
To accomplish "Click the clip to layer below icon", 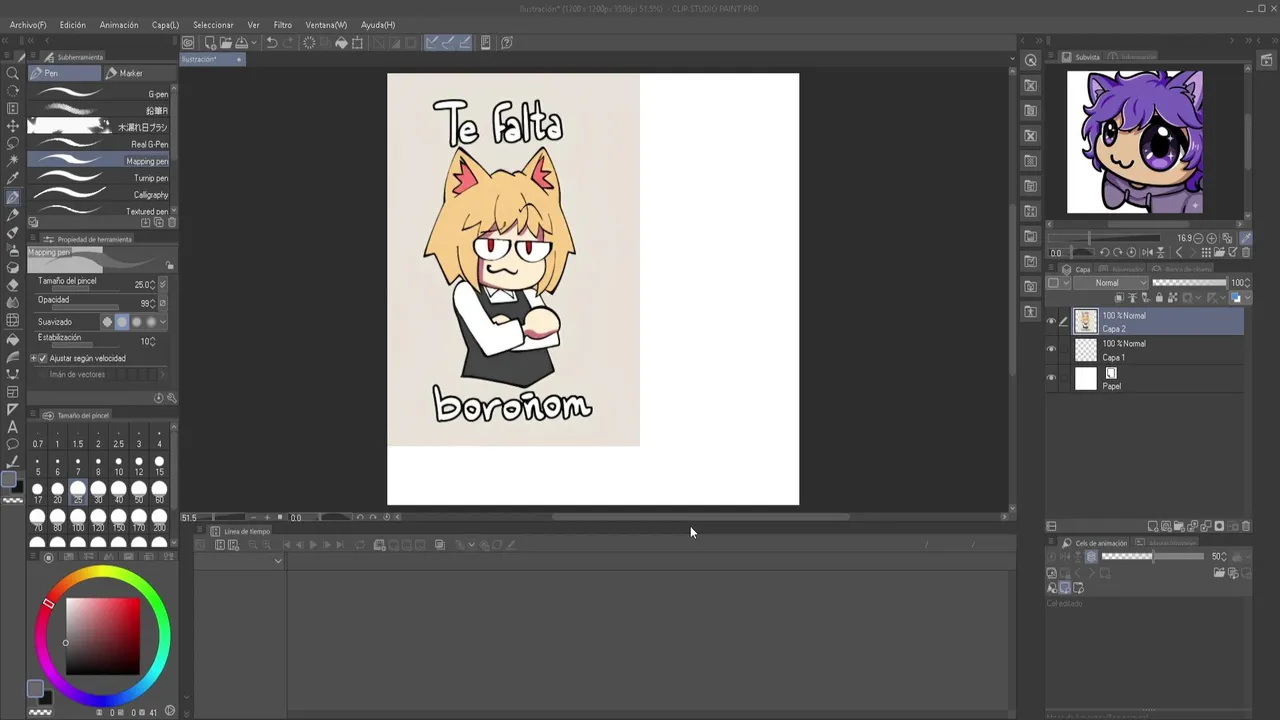I will (x=1119, y=297).
